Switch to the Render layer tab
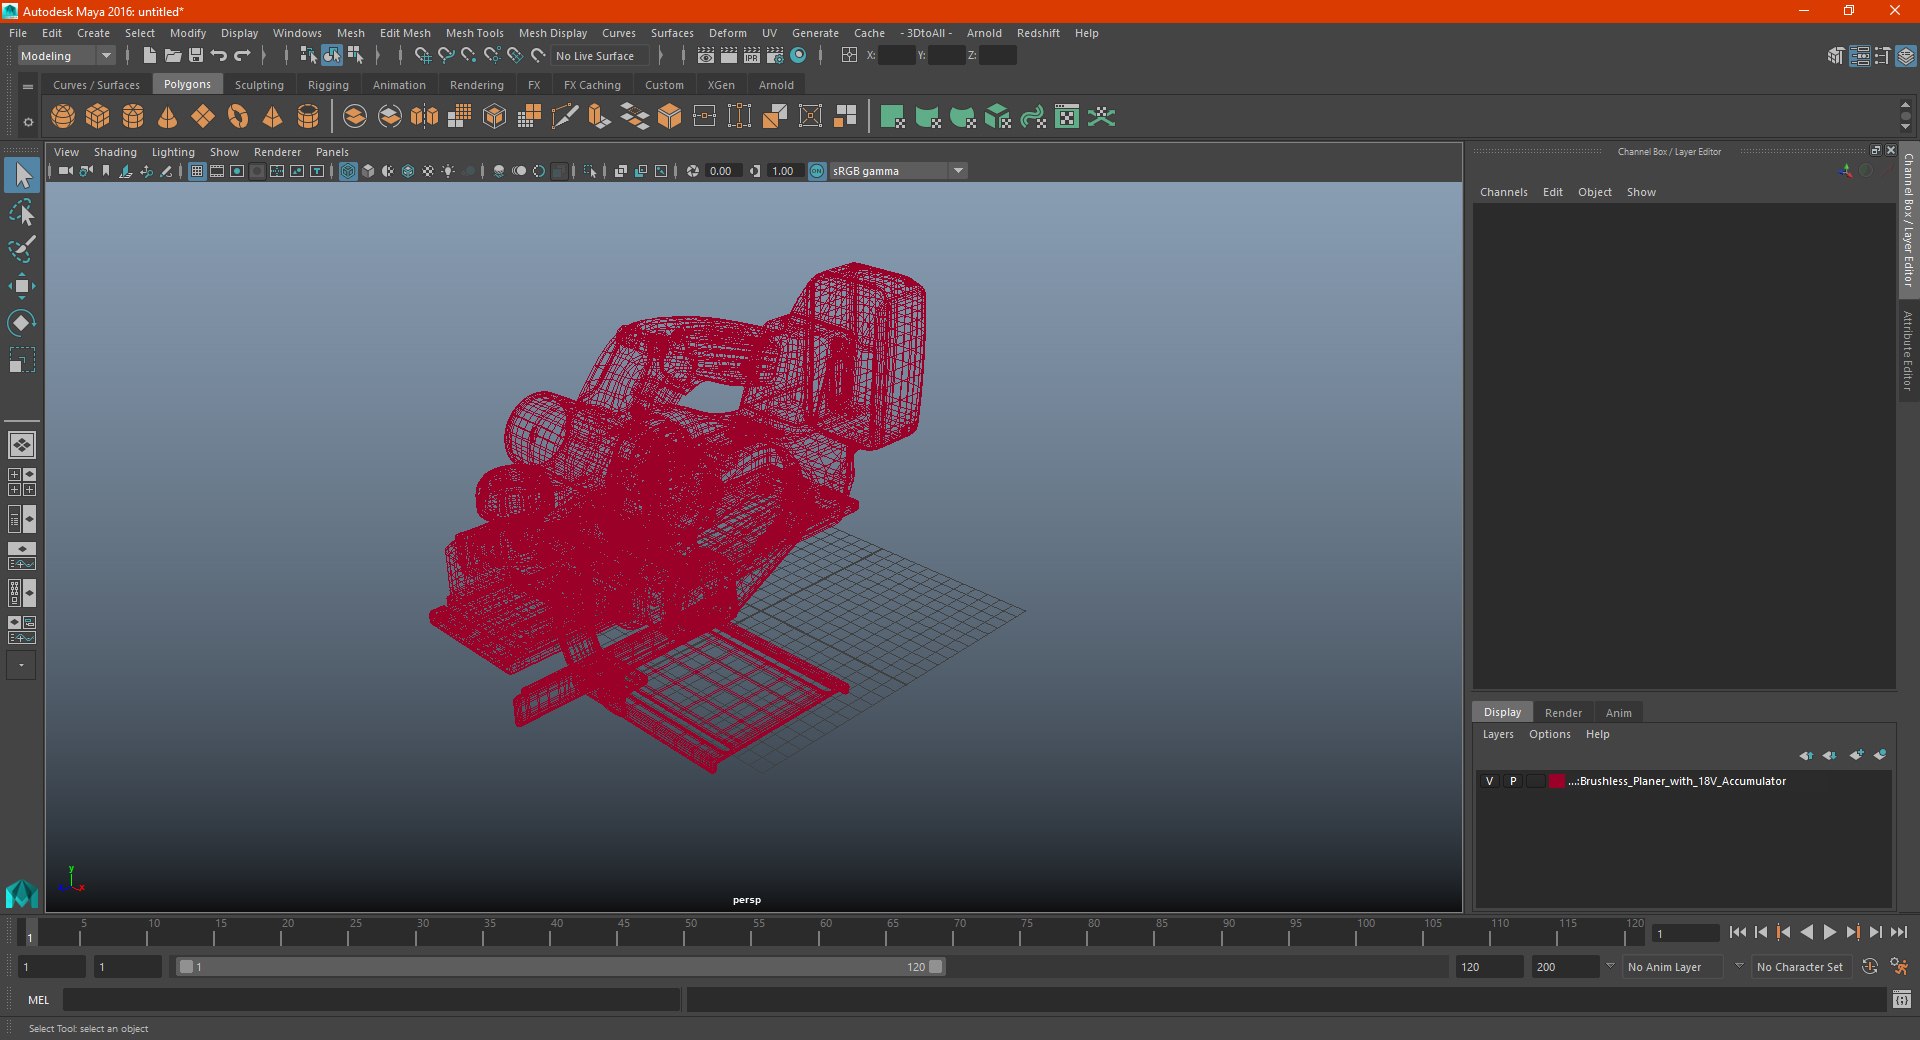This screenshot has width=1920, height=1040. tap(1563, 713)
